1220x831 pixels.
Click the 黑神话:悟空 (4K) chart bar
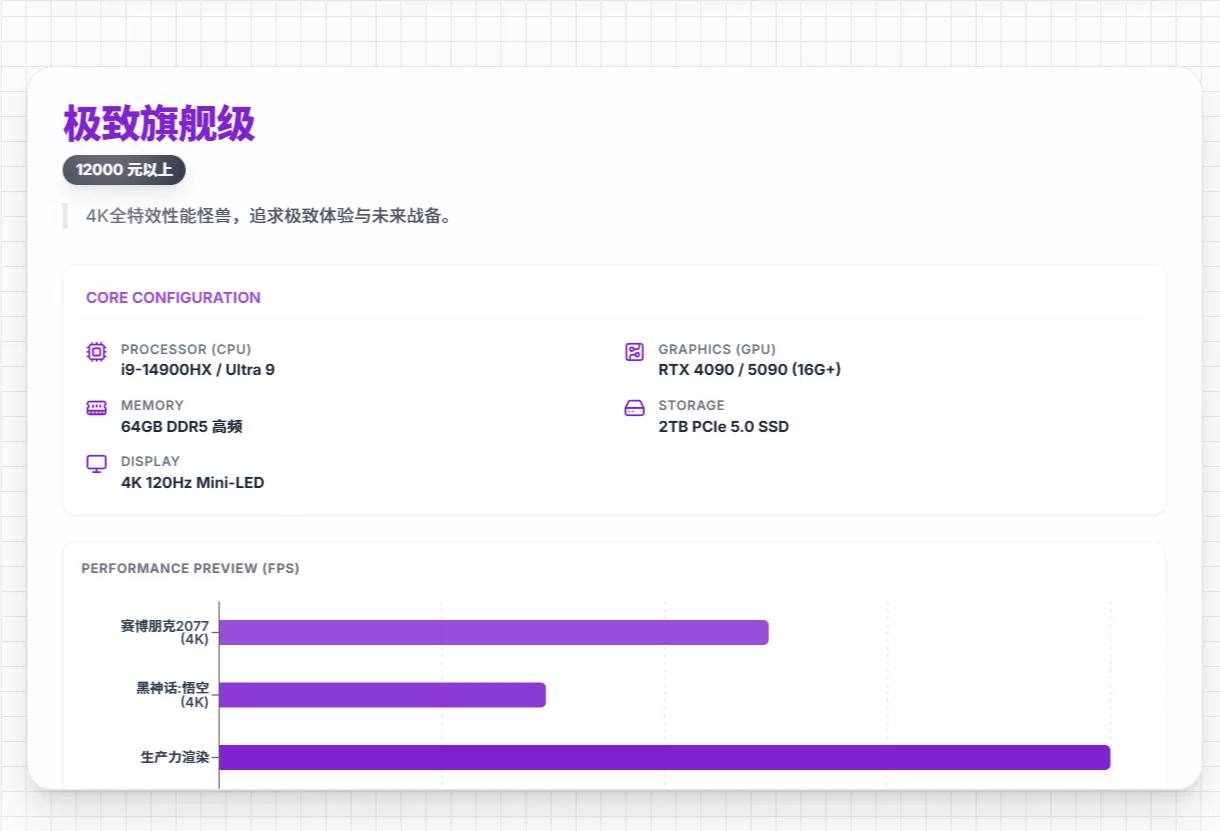pos(382,695)
